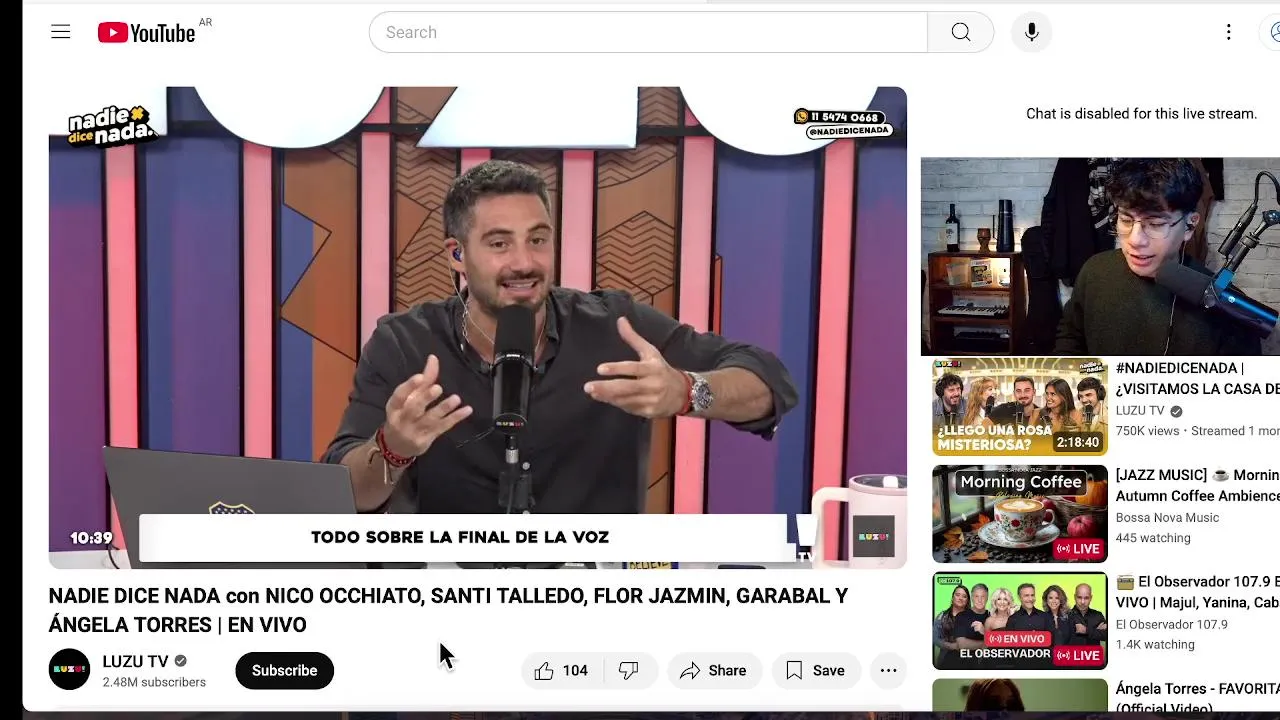
Task: Open the ¿Llegó una rosa misteriosa? thumbnail
Action: click(1020, 407)
